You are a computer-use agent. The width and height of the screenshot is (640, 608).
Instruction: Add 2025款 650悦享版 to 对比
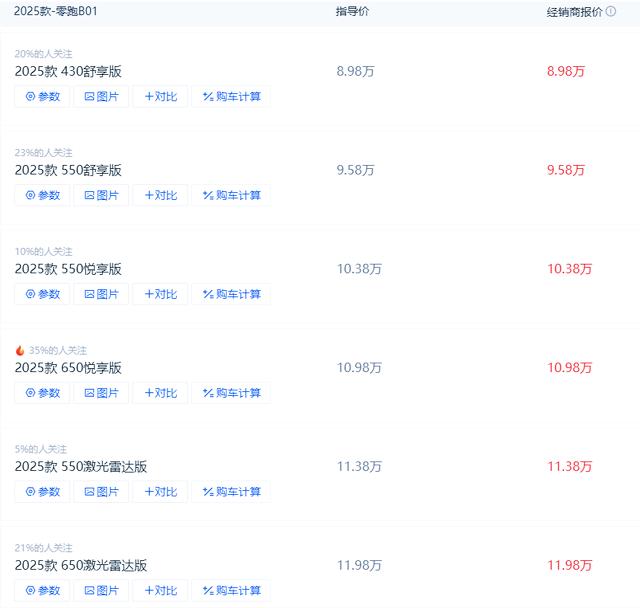(x=160, y=393)
